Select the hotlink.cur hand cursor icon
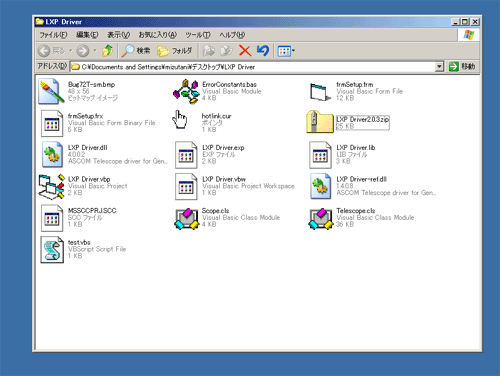This screenshot has width=500, height=376. [x=180, y=120]
